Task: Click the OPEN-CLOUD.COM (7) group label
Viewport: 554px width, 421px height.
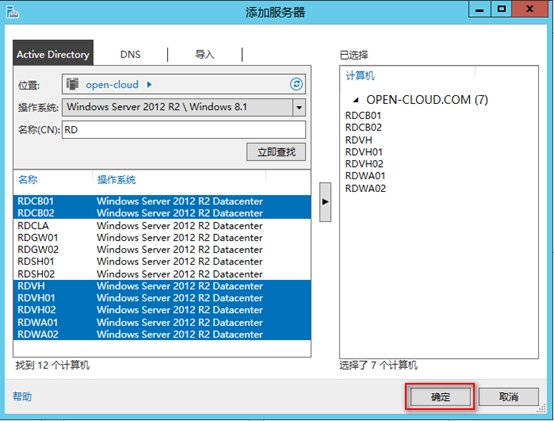Action: click(x=427, y=100)
